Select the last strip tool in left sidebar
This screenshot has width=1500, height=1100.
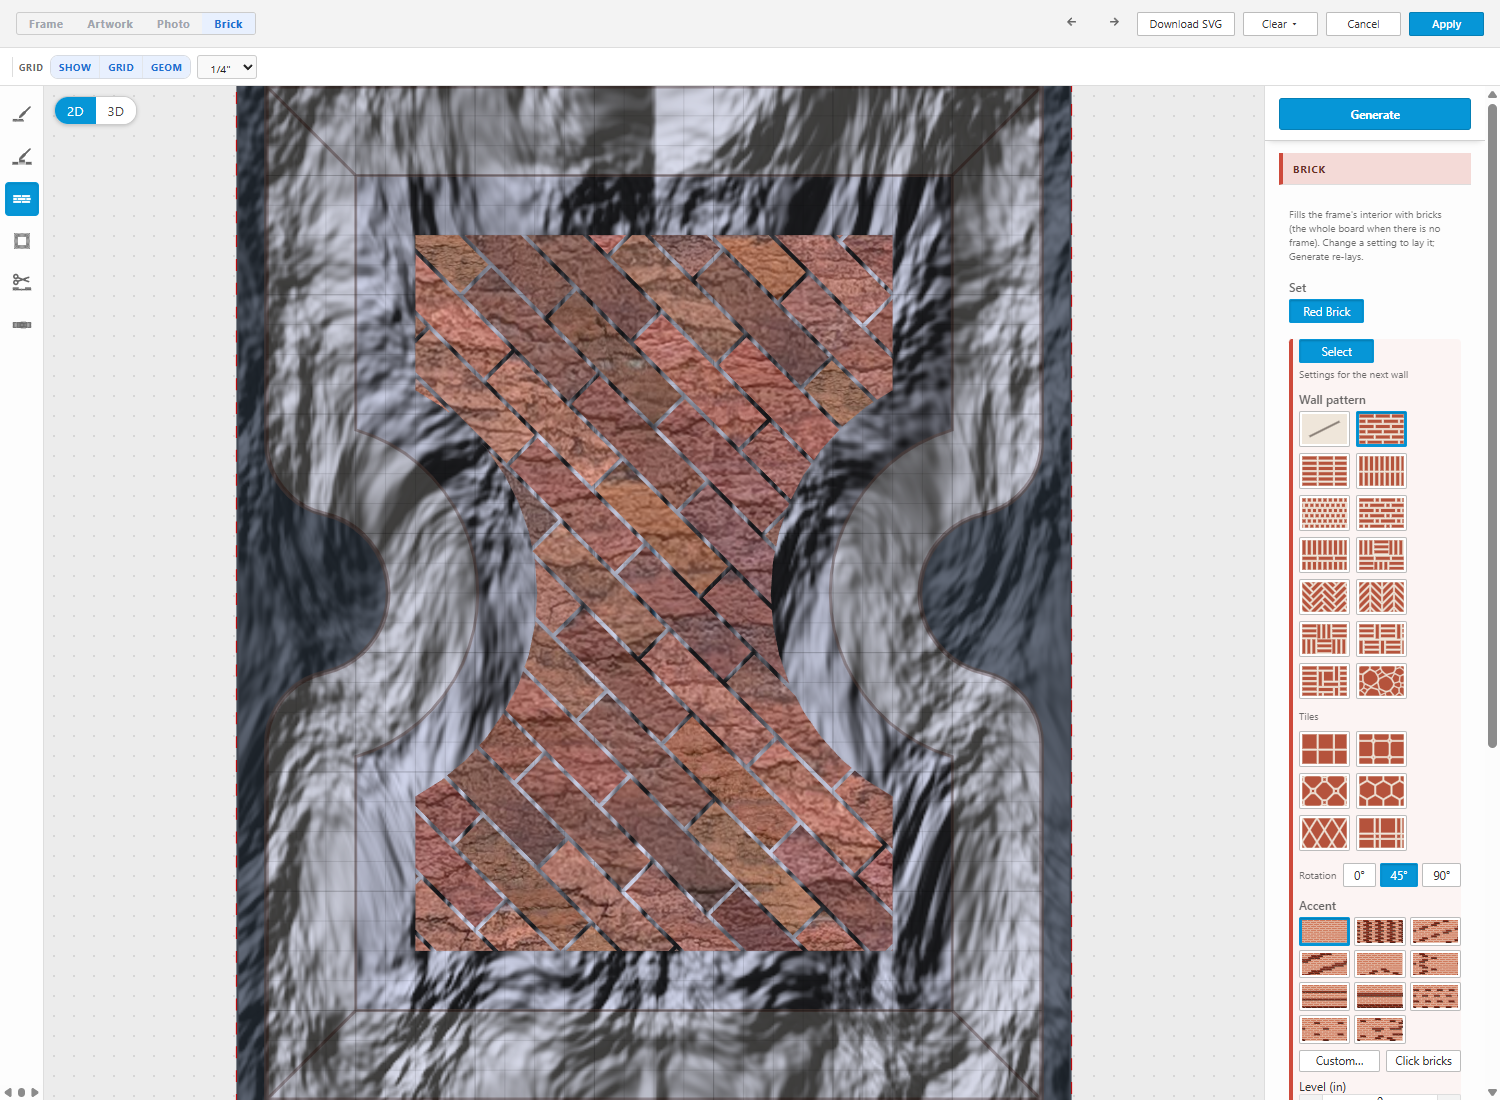click(x=22, y=325)
